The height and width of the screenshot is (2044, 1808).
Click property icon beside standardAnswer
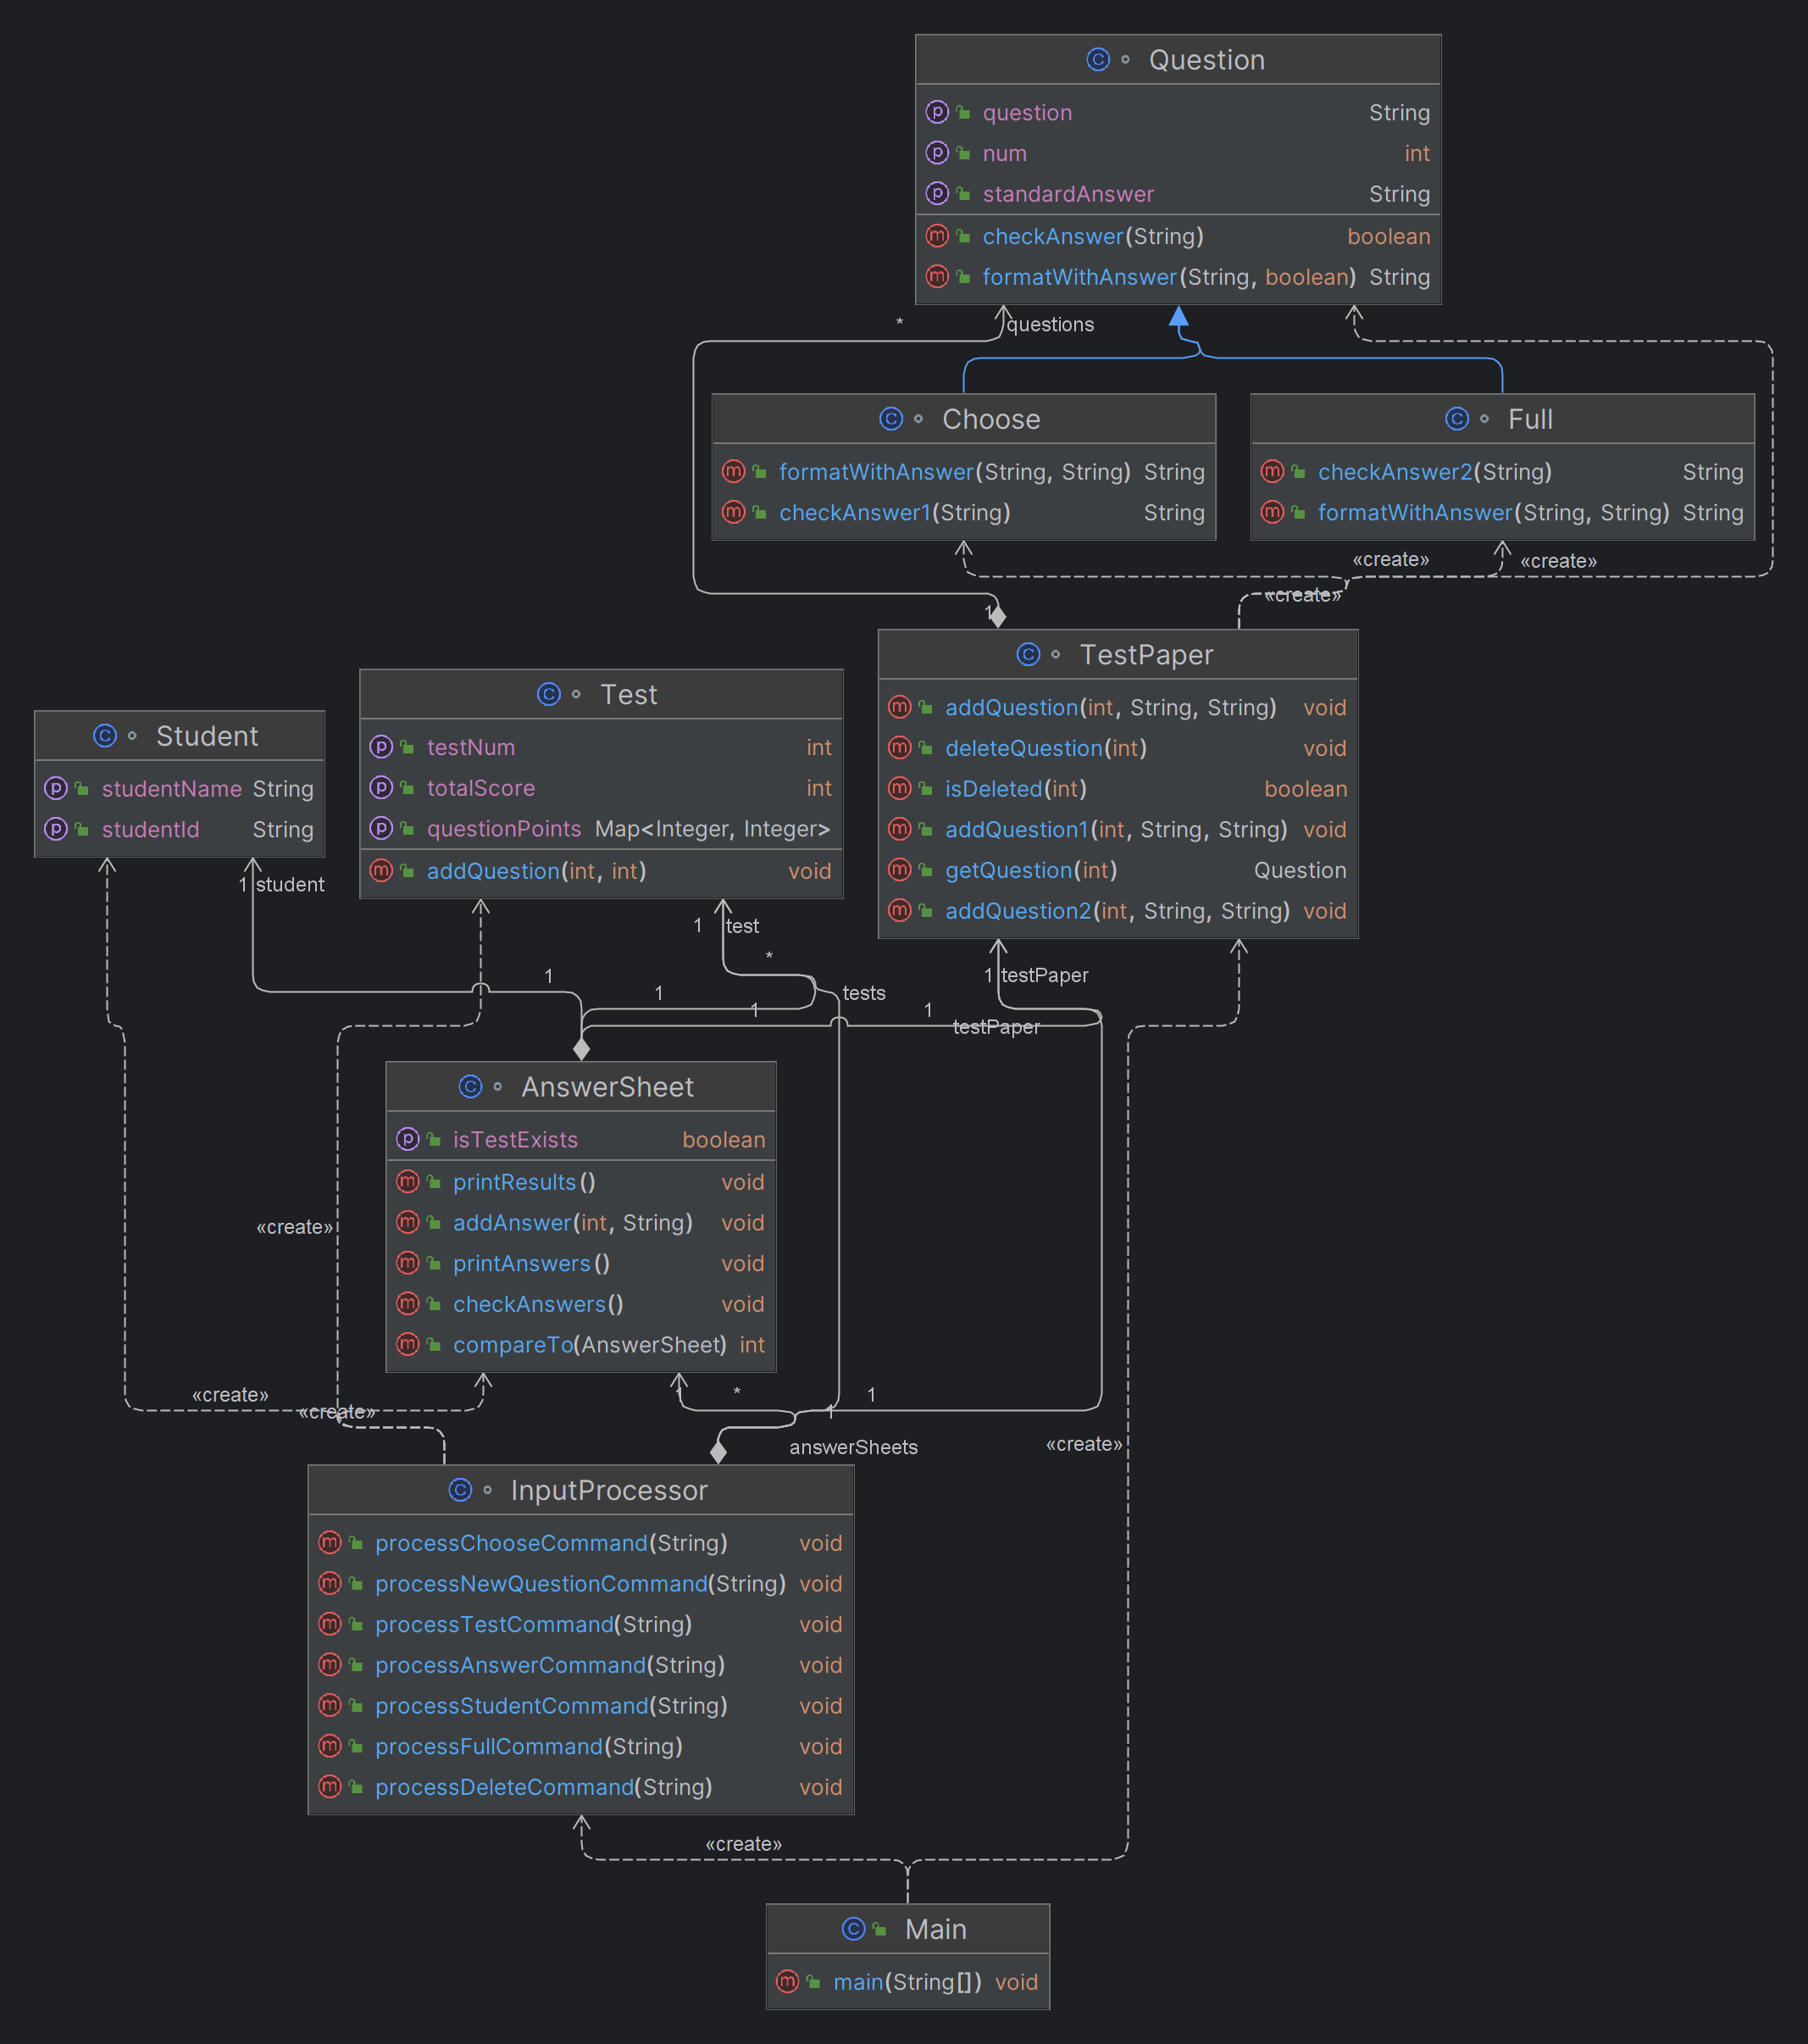coord(937,193)
